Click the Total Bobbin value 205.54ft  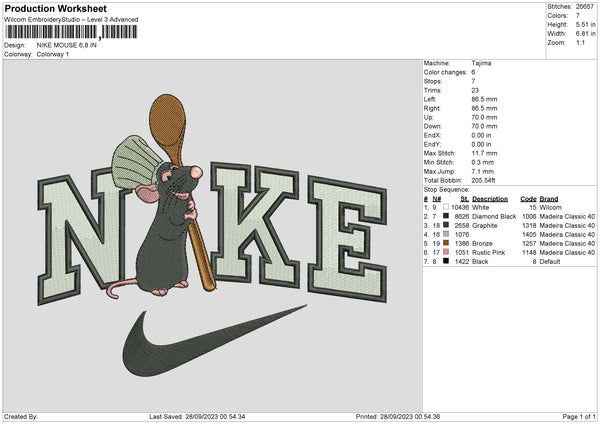point(484,180)
